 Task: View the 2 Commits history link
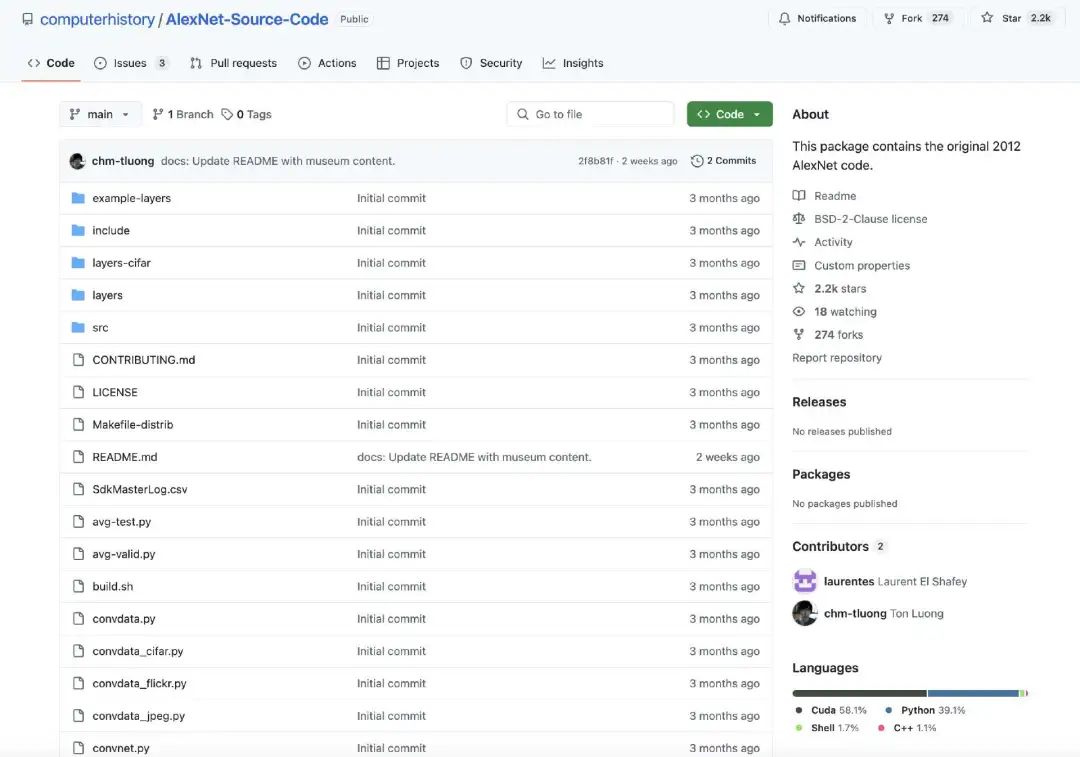[724, 161]
